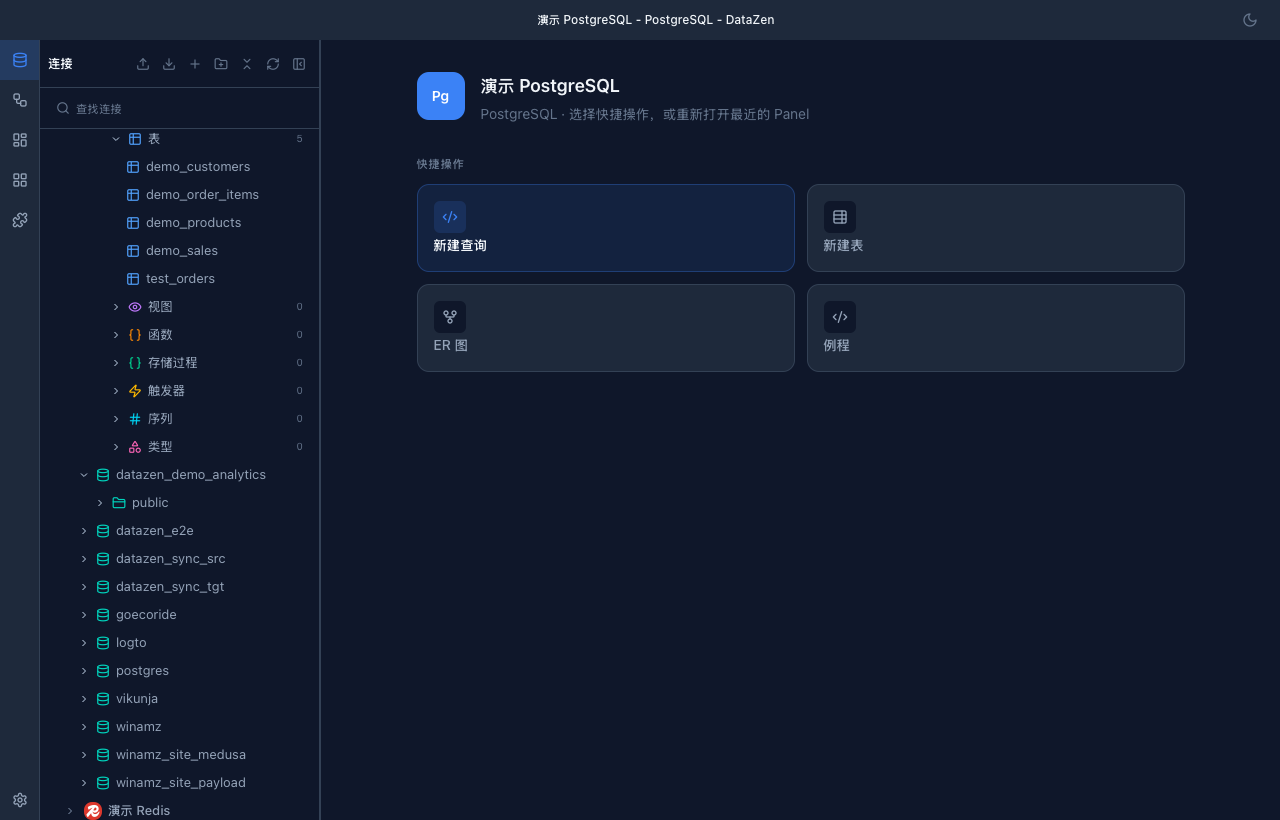Click the export (upload arrow) connections icon
The image size is (1280, 820).
(143, 64)
